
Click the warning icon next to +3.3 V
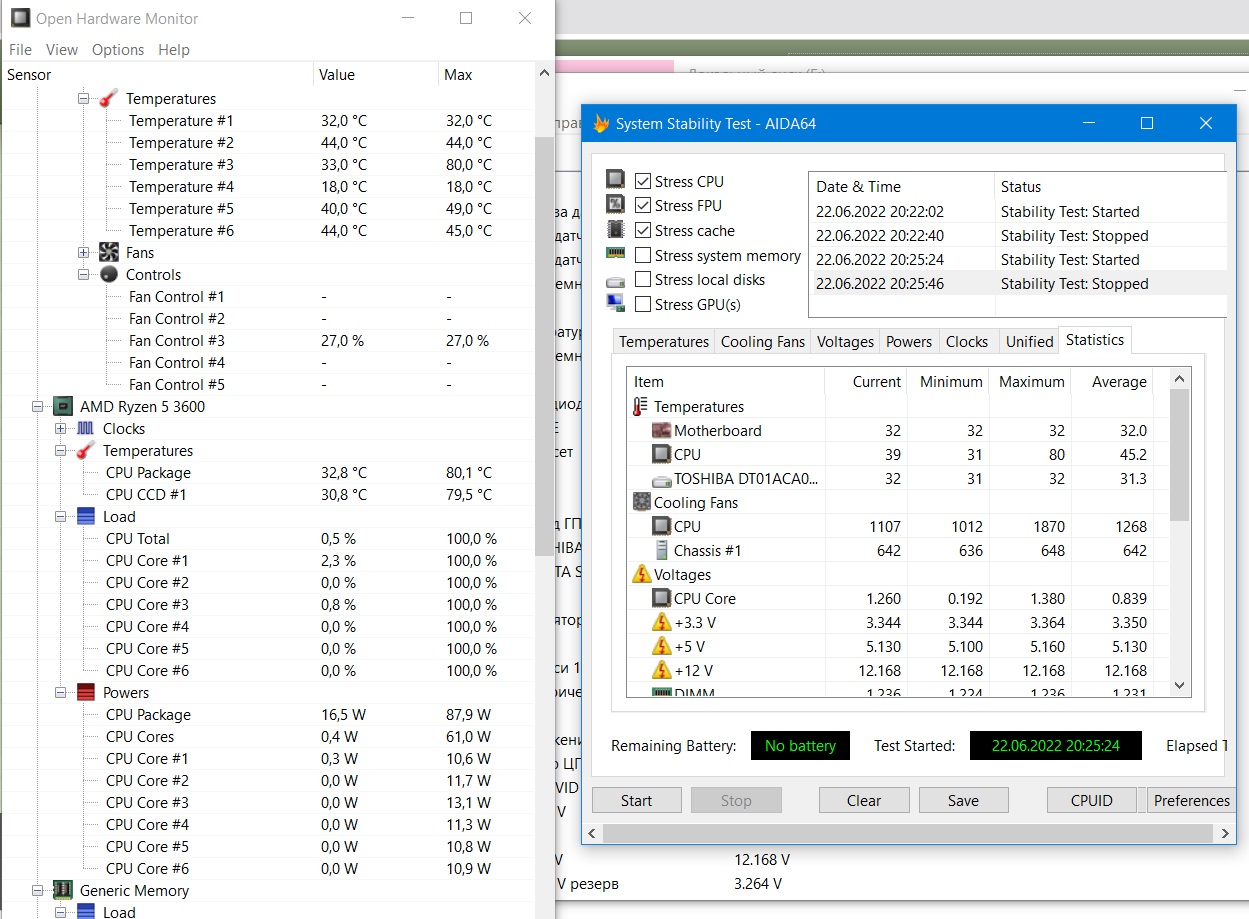tap(661, 623)
